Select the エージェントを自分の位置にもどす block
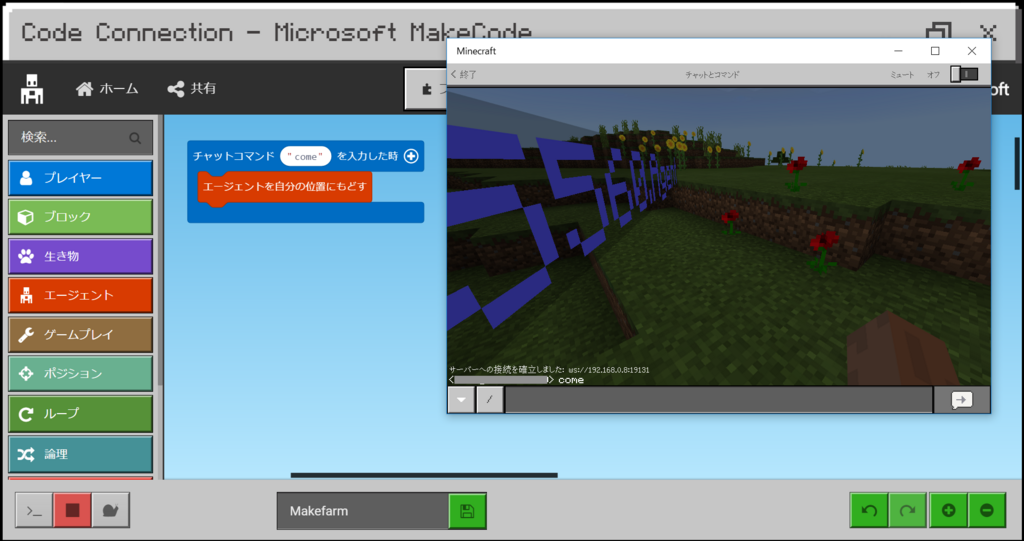This screenshot has width=1024, height=541. (x=285, y=187)
